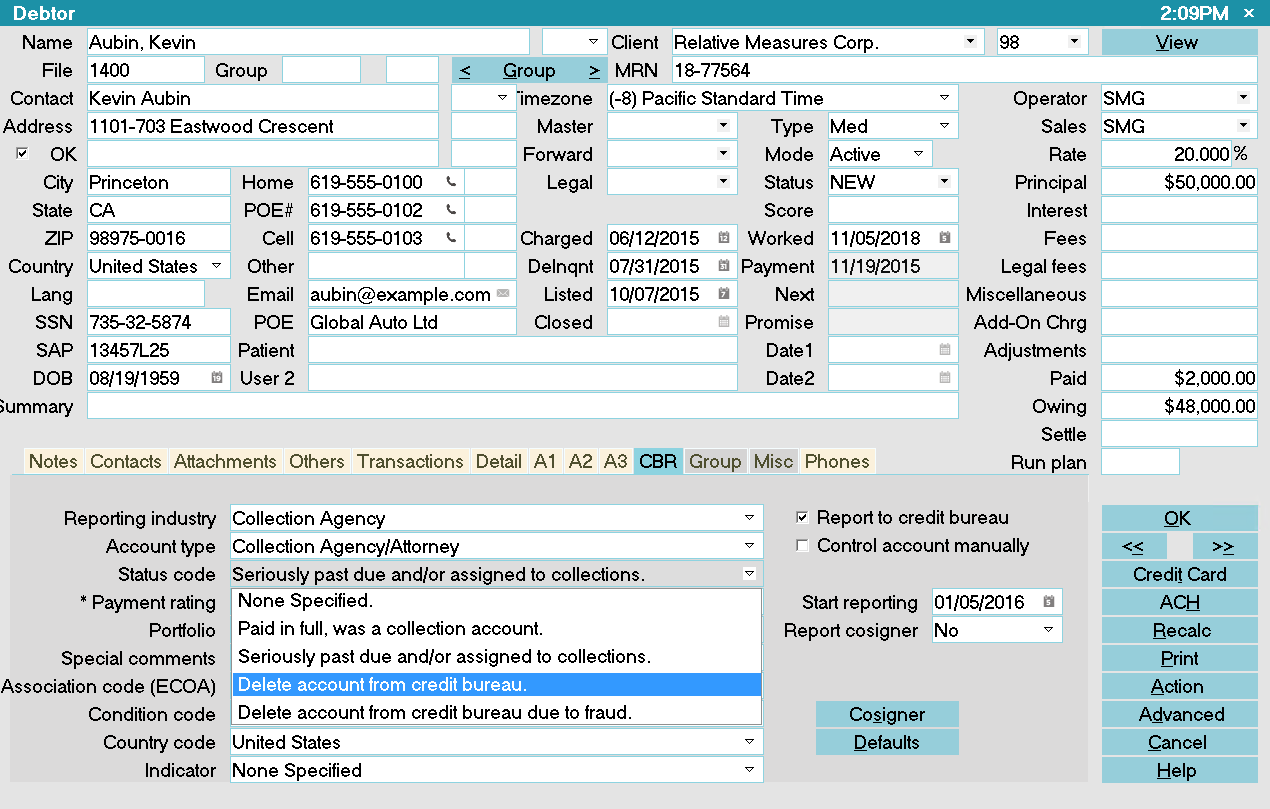Open the calendar for Closed date
The height and width of the screenshot is (809, 1270).
(724, 322)
